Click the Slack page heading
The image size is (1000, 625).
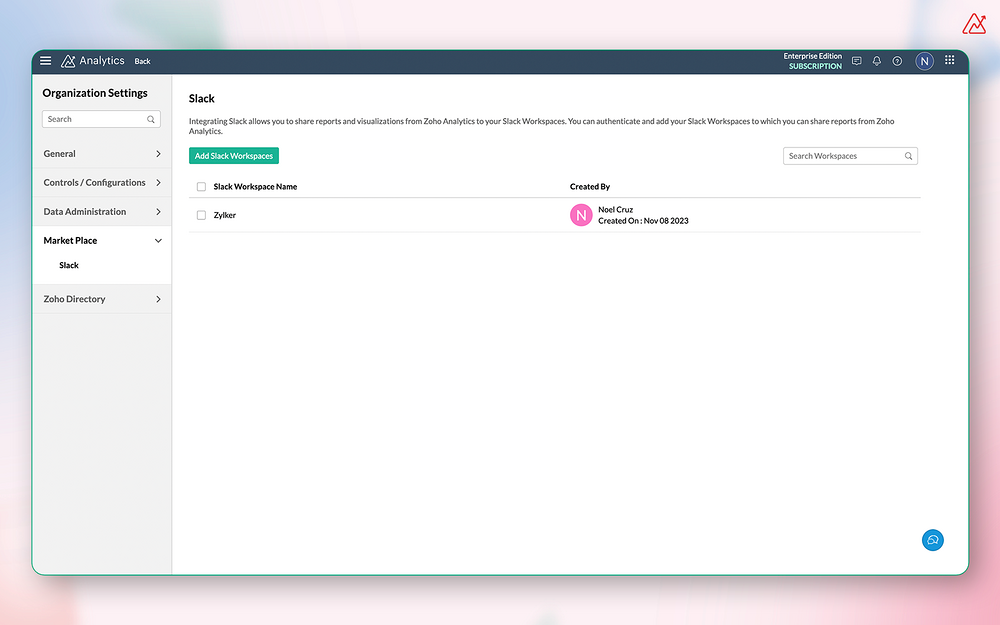[202, 99]
